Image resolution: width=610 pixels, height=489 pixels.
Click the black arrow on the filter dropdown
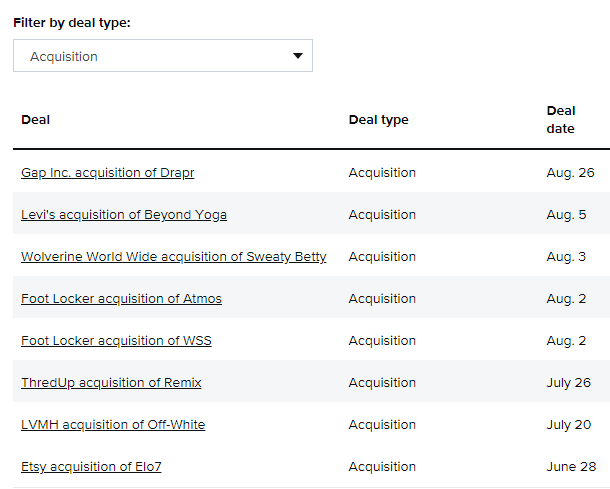click(x=297, y=56)
